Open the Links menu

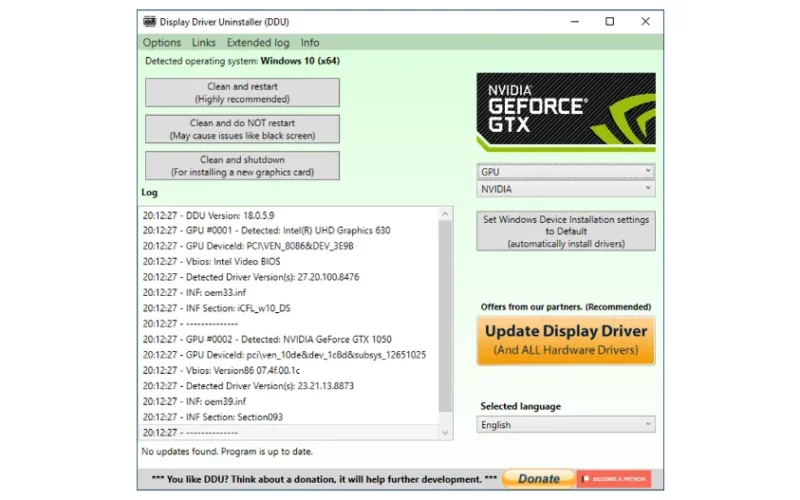point(204,43)
